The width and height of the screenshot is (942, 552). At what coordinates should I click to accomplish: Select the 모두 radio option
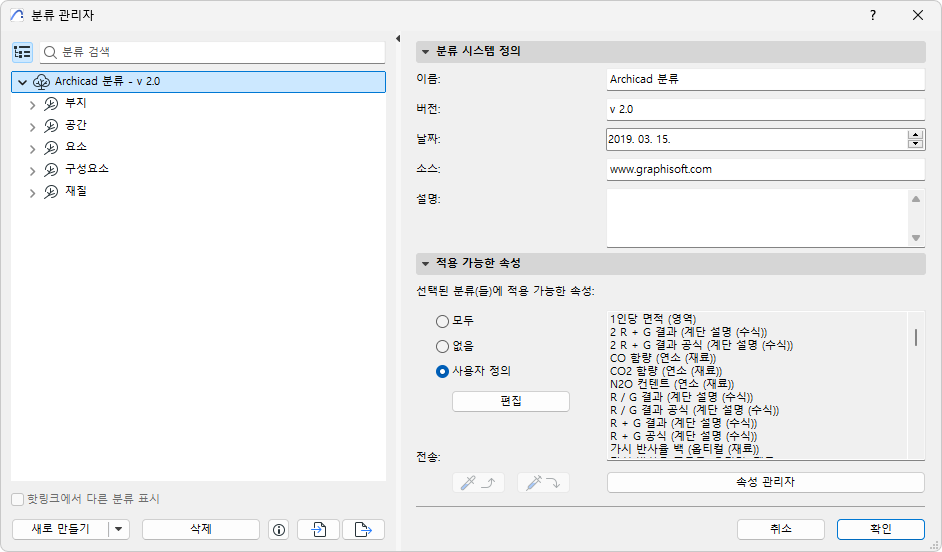(442, 321)
